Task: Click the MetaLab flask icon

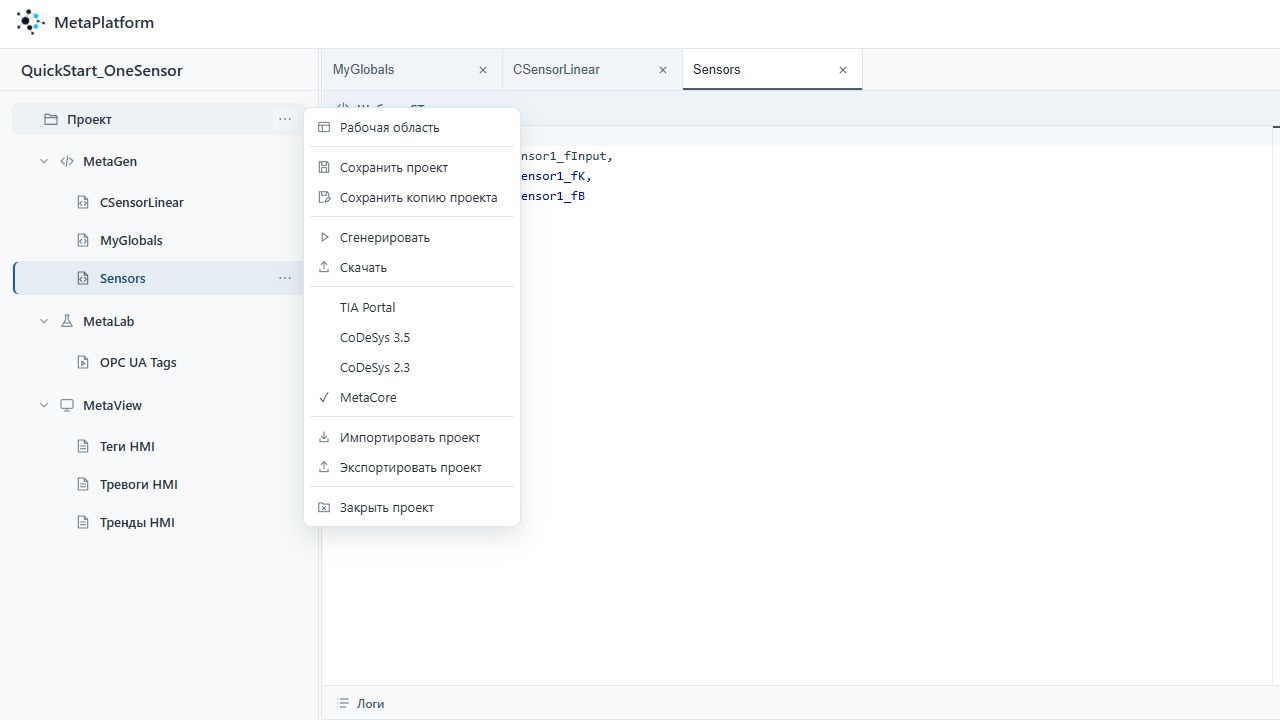Action: pyautogui.click(x=67, y=321)
